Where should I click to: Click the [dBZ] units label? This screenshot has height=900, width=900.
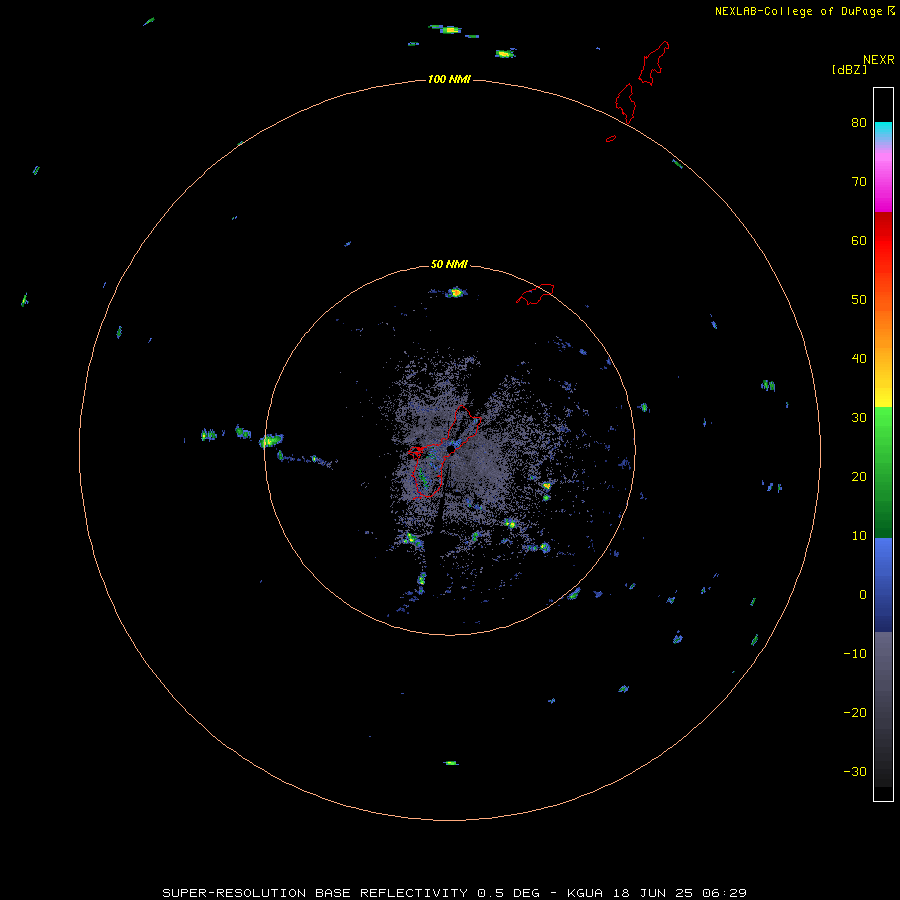coord(849,69)
